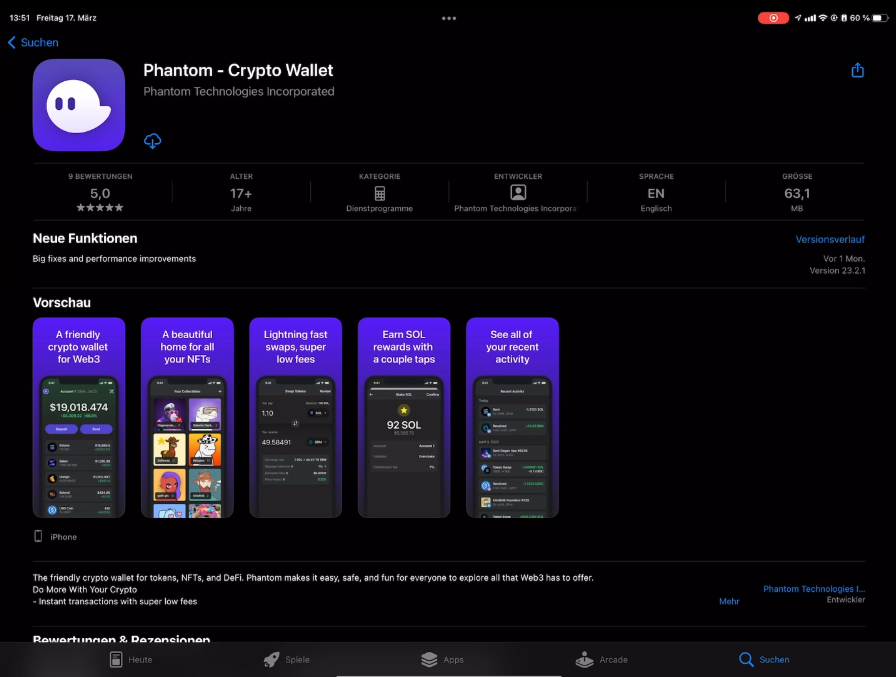Image resolution: width=896 pixels, height=677 pixels.
Task: Tap 'Dienstprogramme' category label
Action: coord(379,209)
